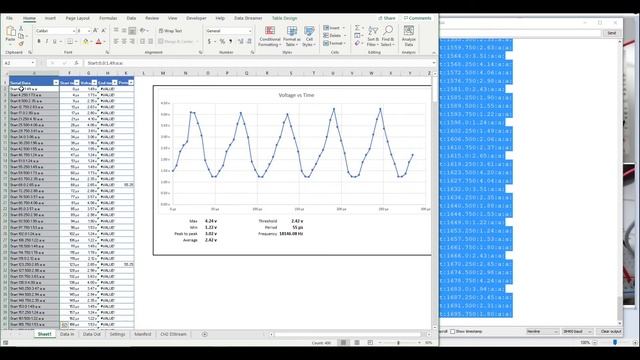This screenshot has height=360, width=640.
Task: Open the Format as Table gallery
Action: point(292,36)
